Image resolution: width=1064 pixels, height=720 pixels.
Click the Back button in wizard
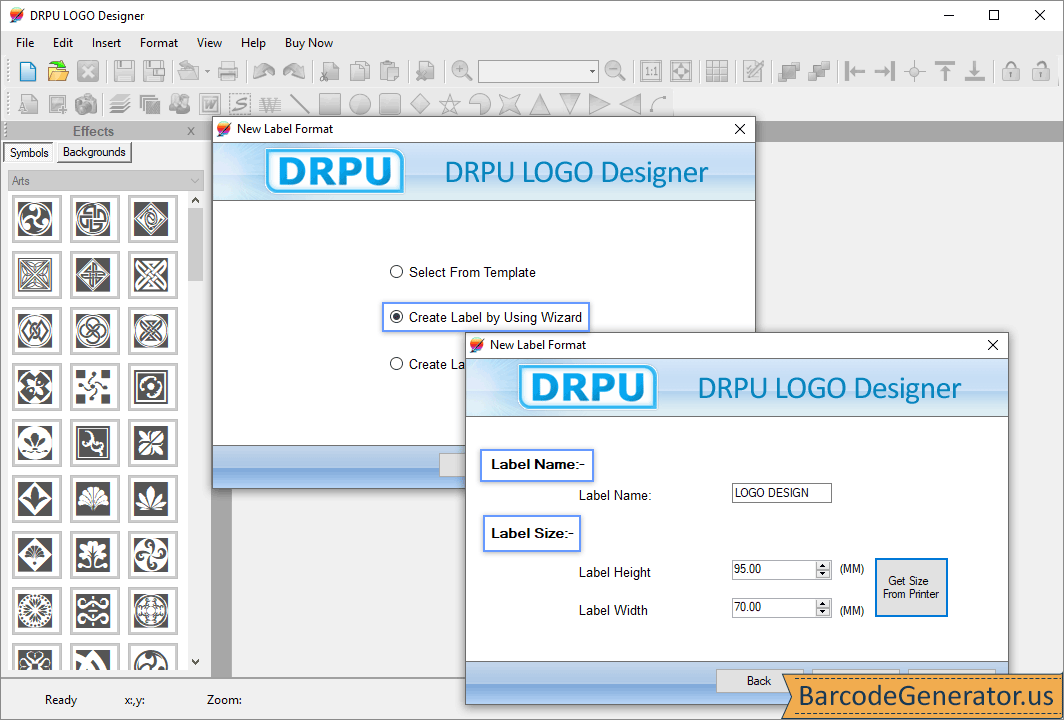(x=759, y=681)
